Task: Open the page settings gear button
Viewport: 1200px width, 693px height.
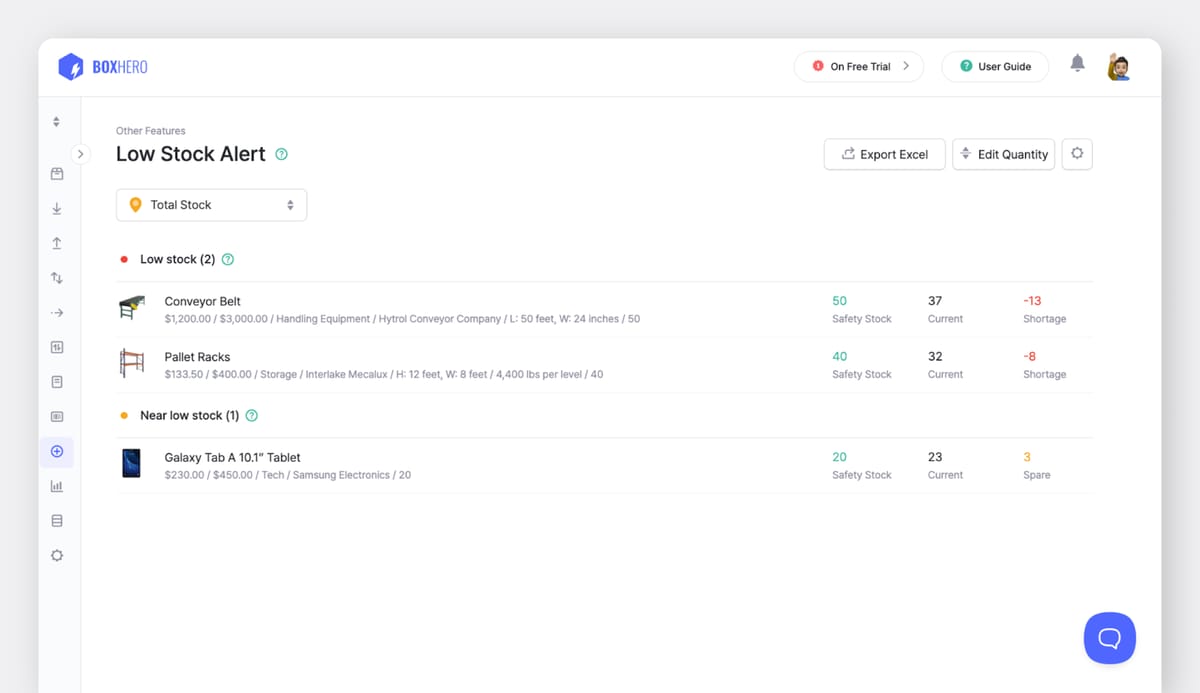Action: 1077,154
